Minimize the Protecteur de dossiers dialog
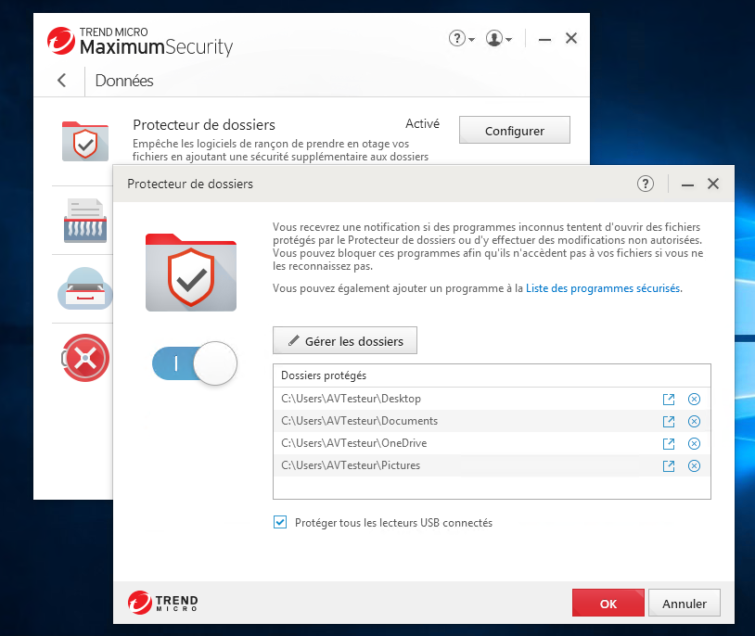This screenshot has width=755, height=636. click(688, 184)
